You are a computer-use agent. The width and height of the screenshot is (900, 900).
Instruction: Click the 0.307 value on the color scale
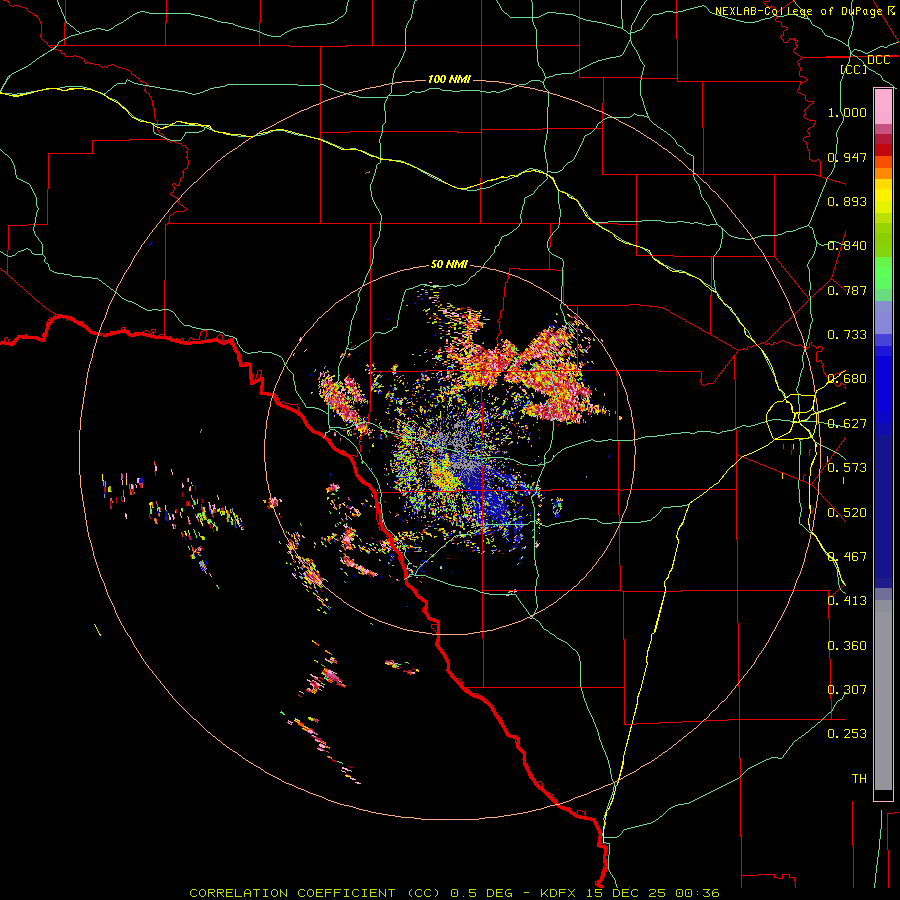click(847, 690)
